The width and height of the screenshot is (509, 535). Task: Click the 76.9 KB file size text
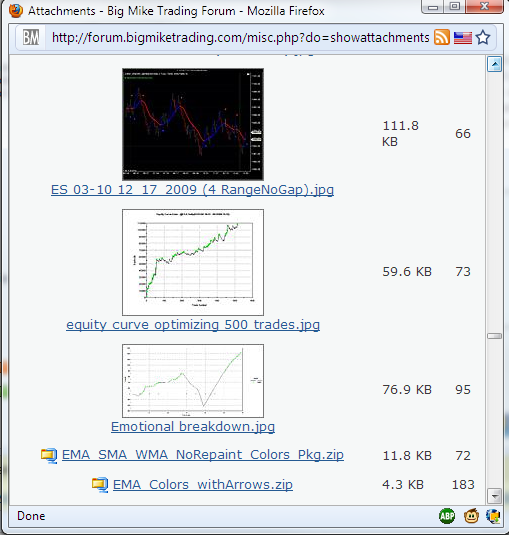[x=407, y=389]
